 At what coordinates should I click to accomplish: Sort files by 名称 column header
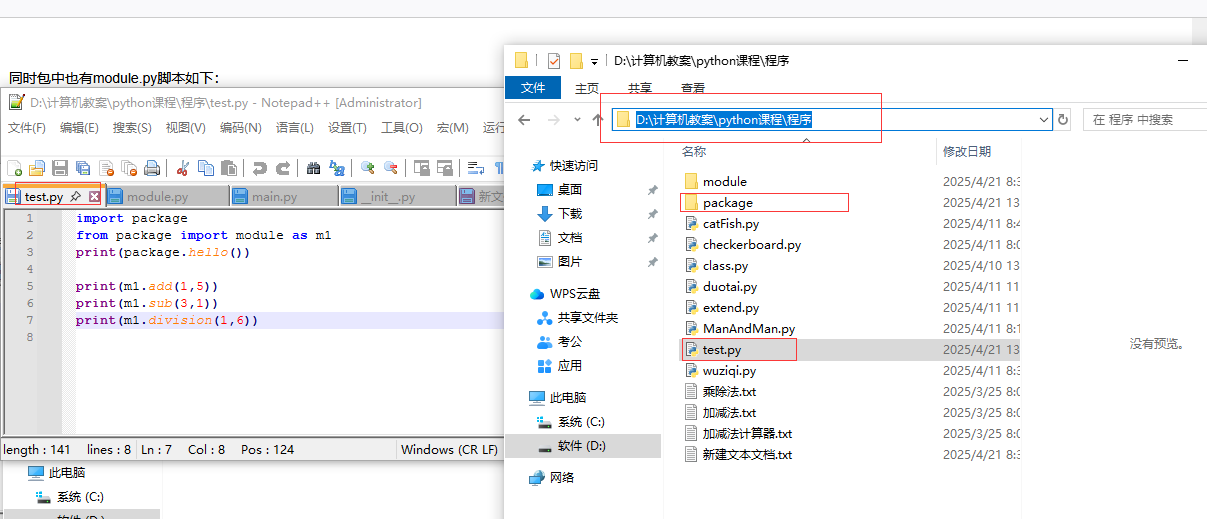click(695, 152)
